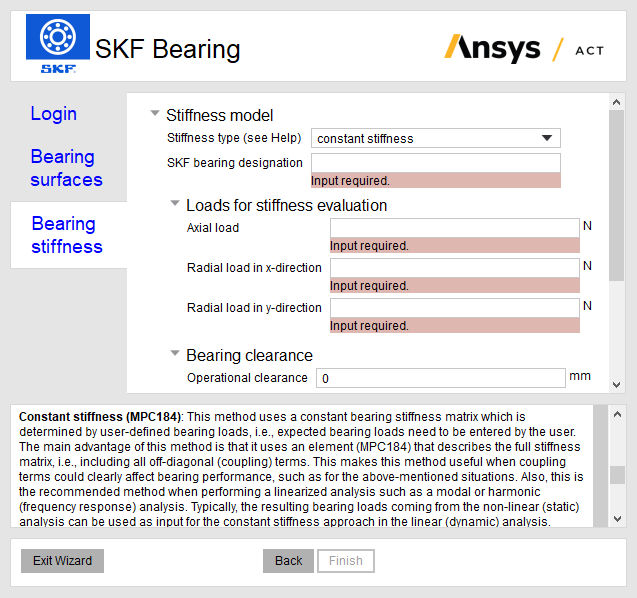Click the help text scrollbar thumb
637x598 pixels.
[618, 475]
